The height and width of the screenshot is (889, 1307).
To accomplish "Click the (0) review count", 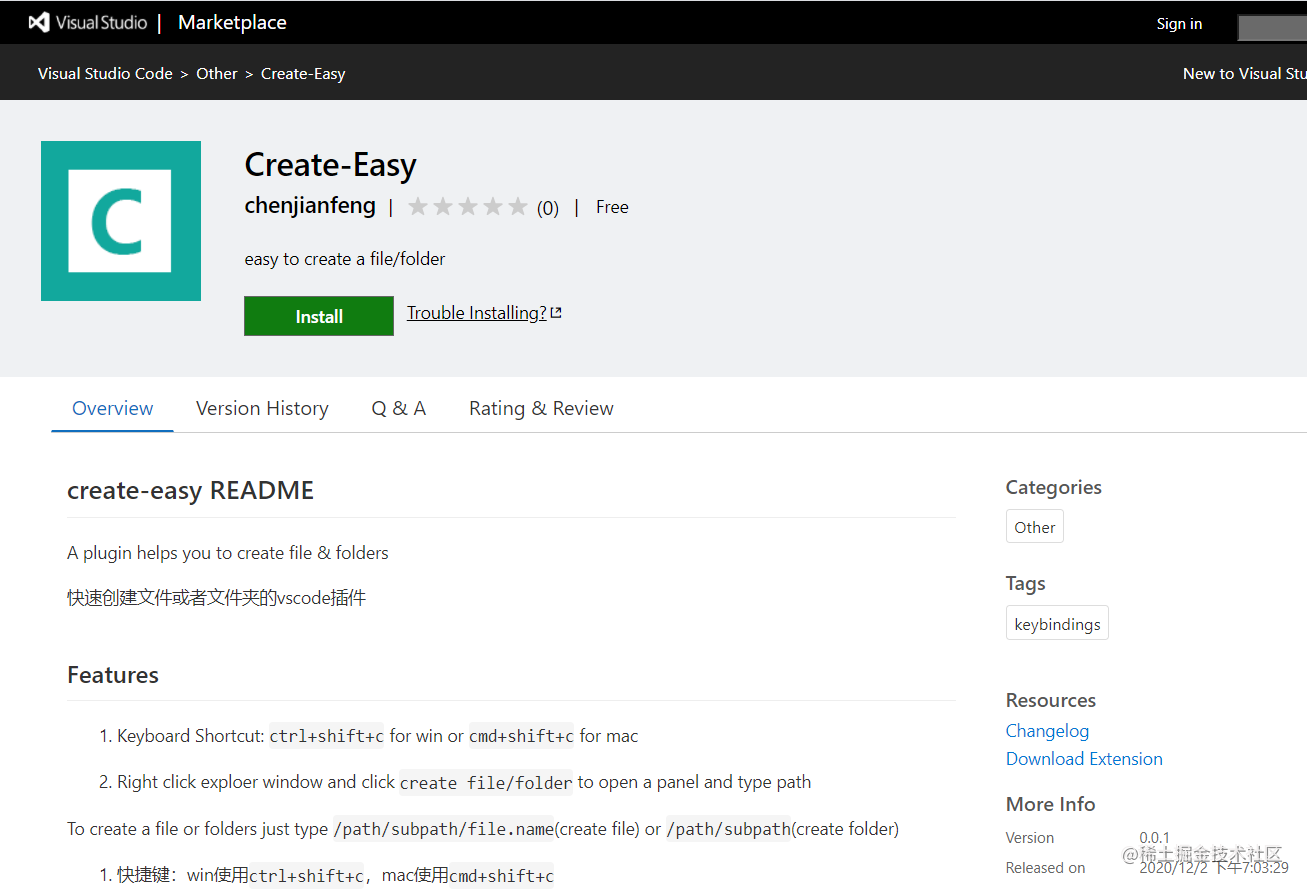I will click(x=548, y=208).
